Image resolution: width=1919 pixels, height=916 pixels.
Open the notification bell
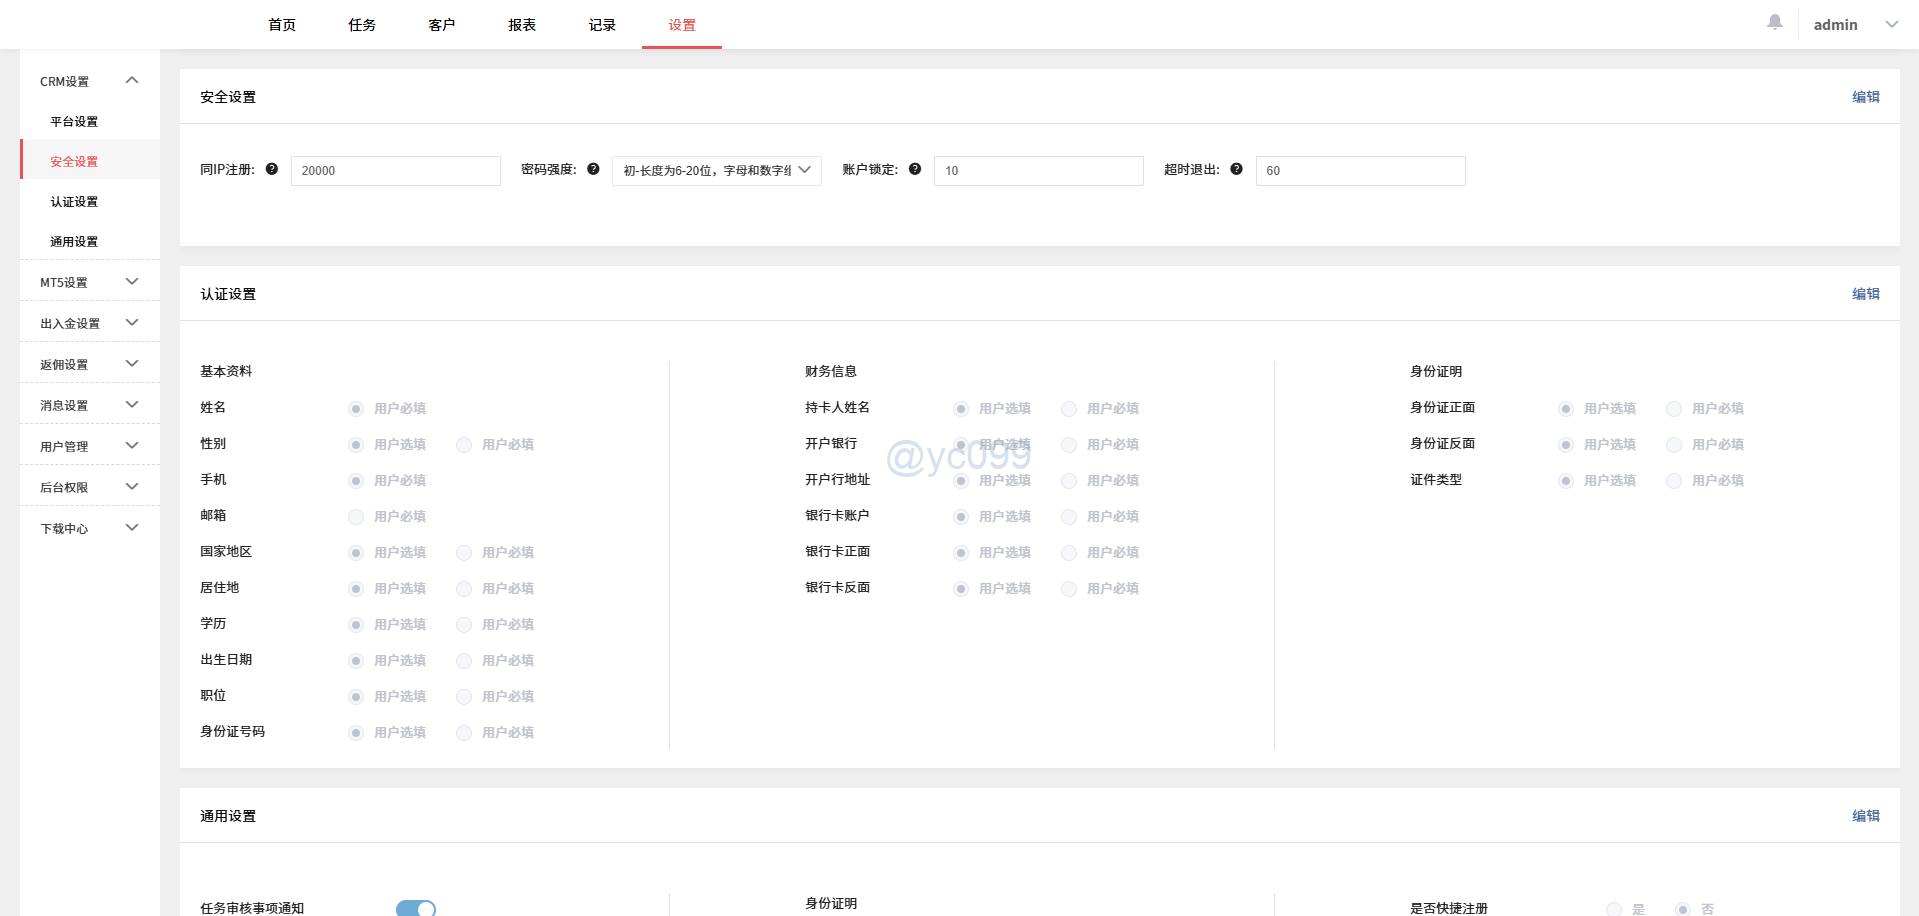[1774, 20]
